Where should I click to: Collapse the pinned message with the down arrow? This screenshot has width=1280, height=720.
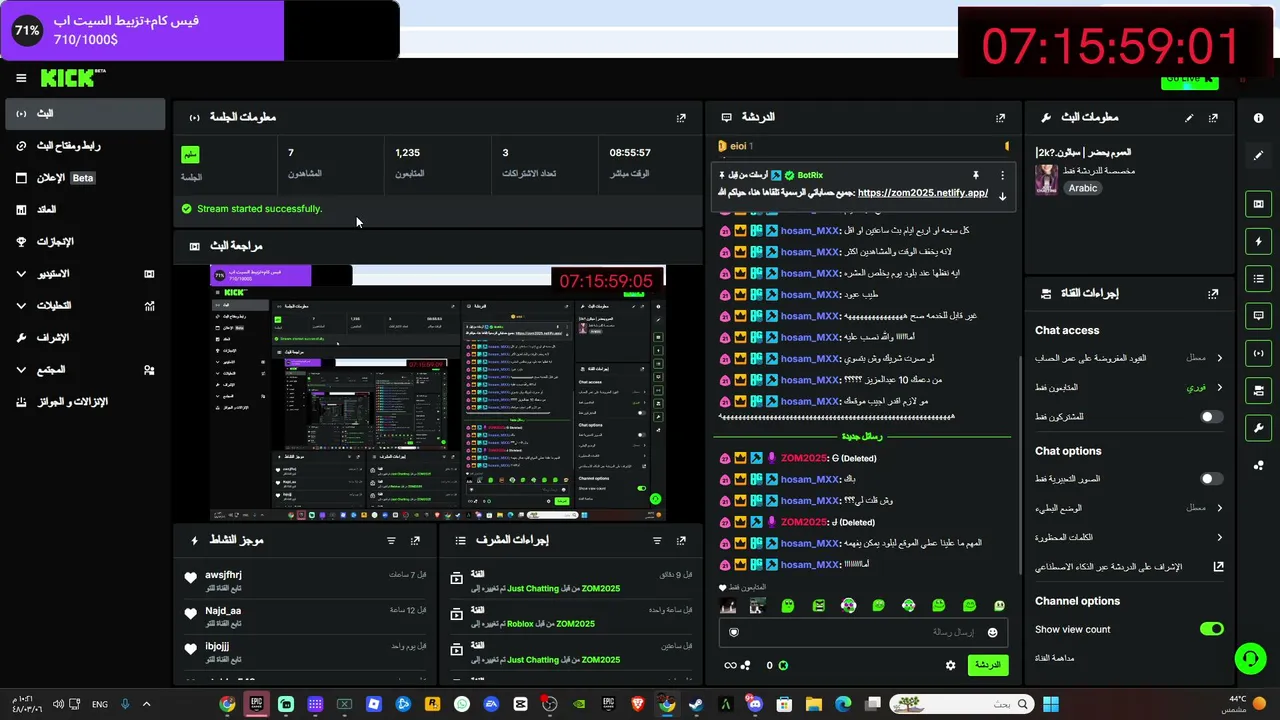[x=1002, y=196]
